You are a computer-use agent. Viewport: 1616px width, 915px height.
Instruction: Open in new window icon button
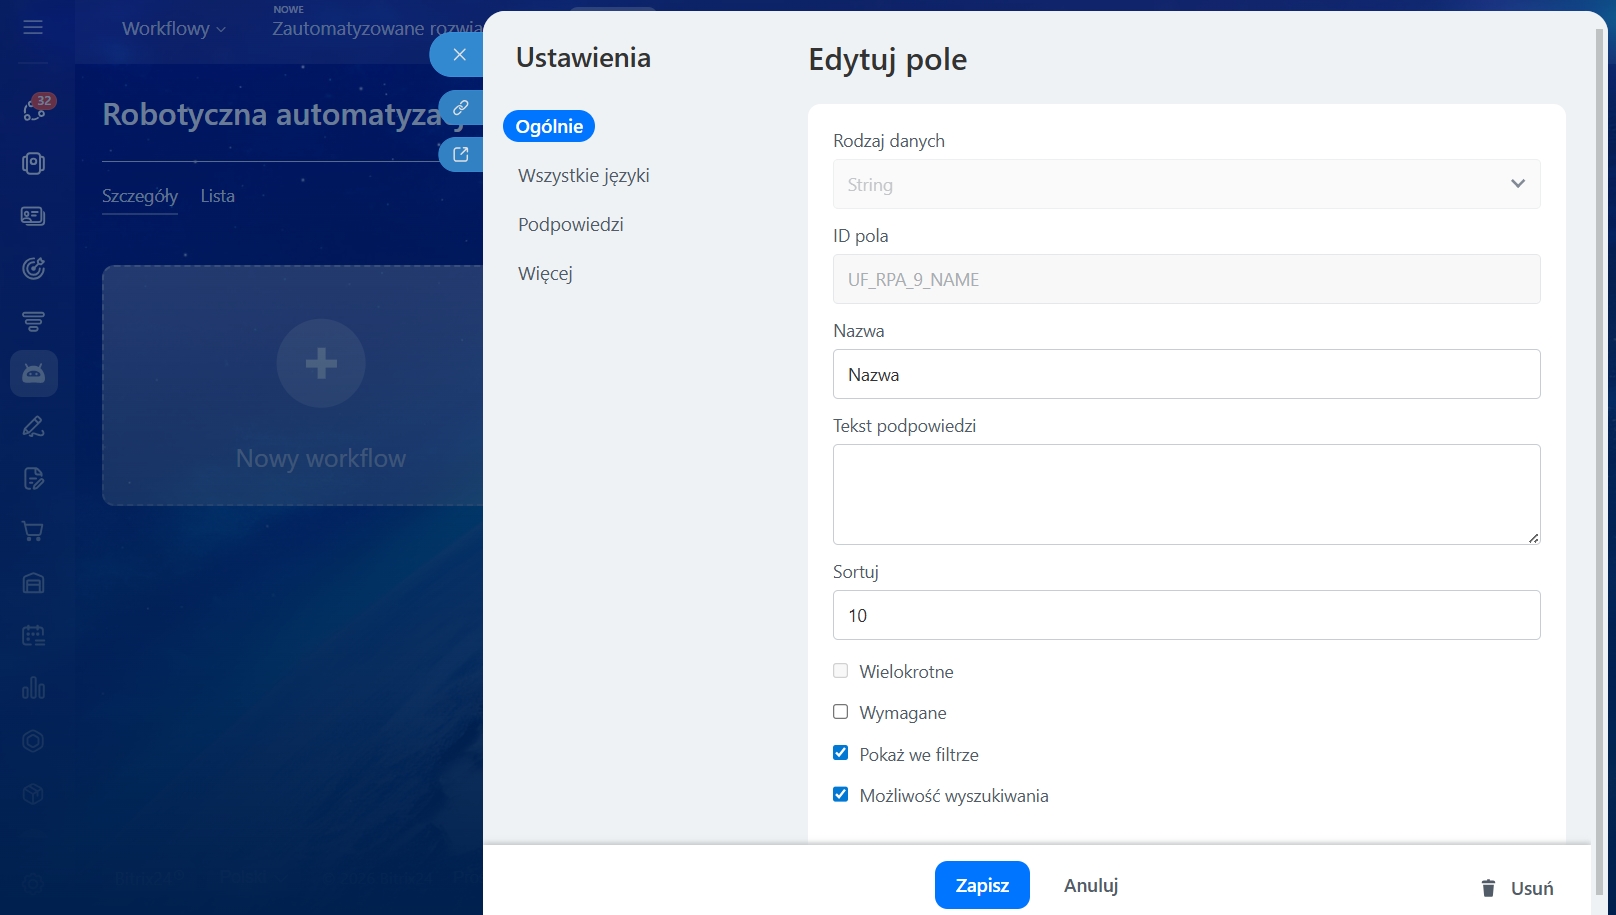coord(460,154)
